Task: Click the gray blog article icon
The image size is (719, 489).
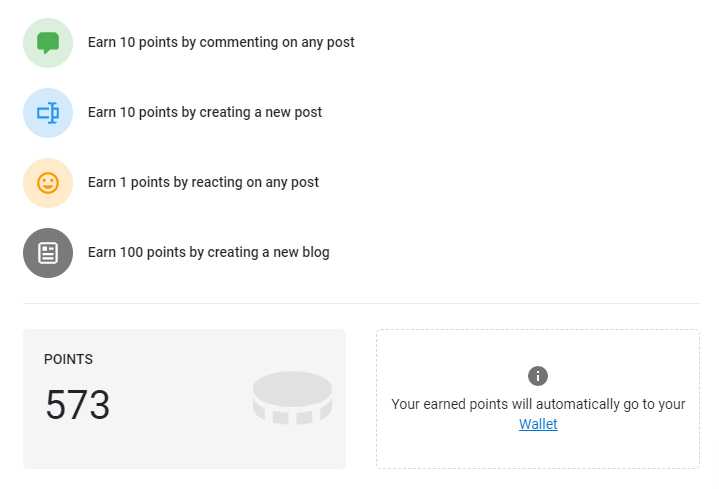Action: pos(48,253)
